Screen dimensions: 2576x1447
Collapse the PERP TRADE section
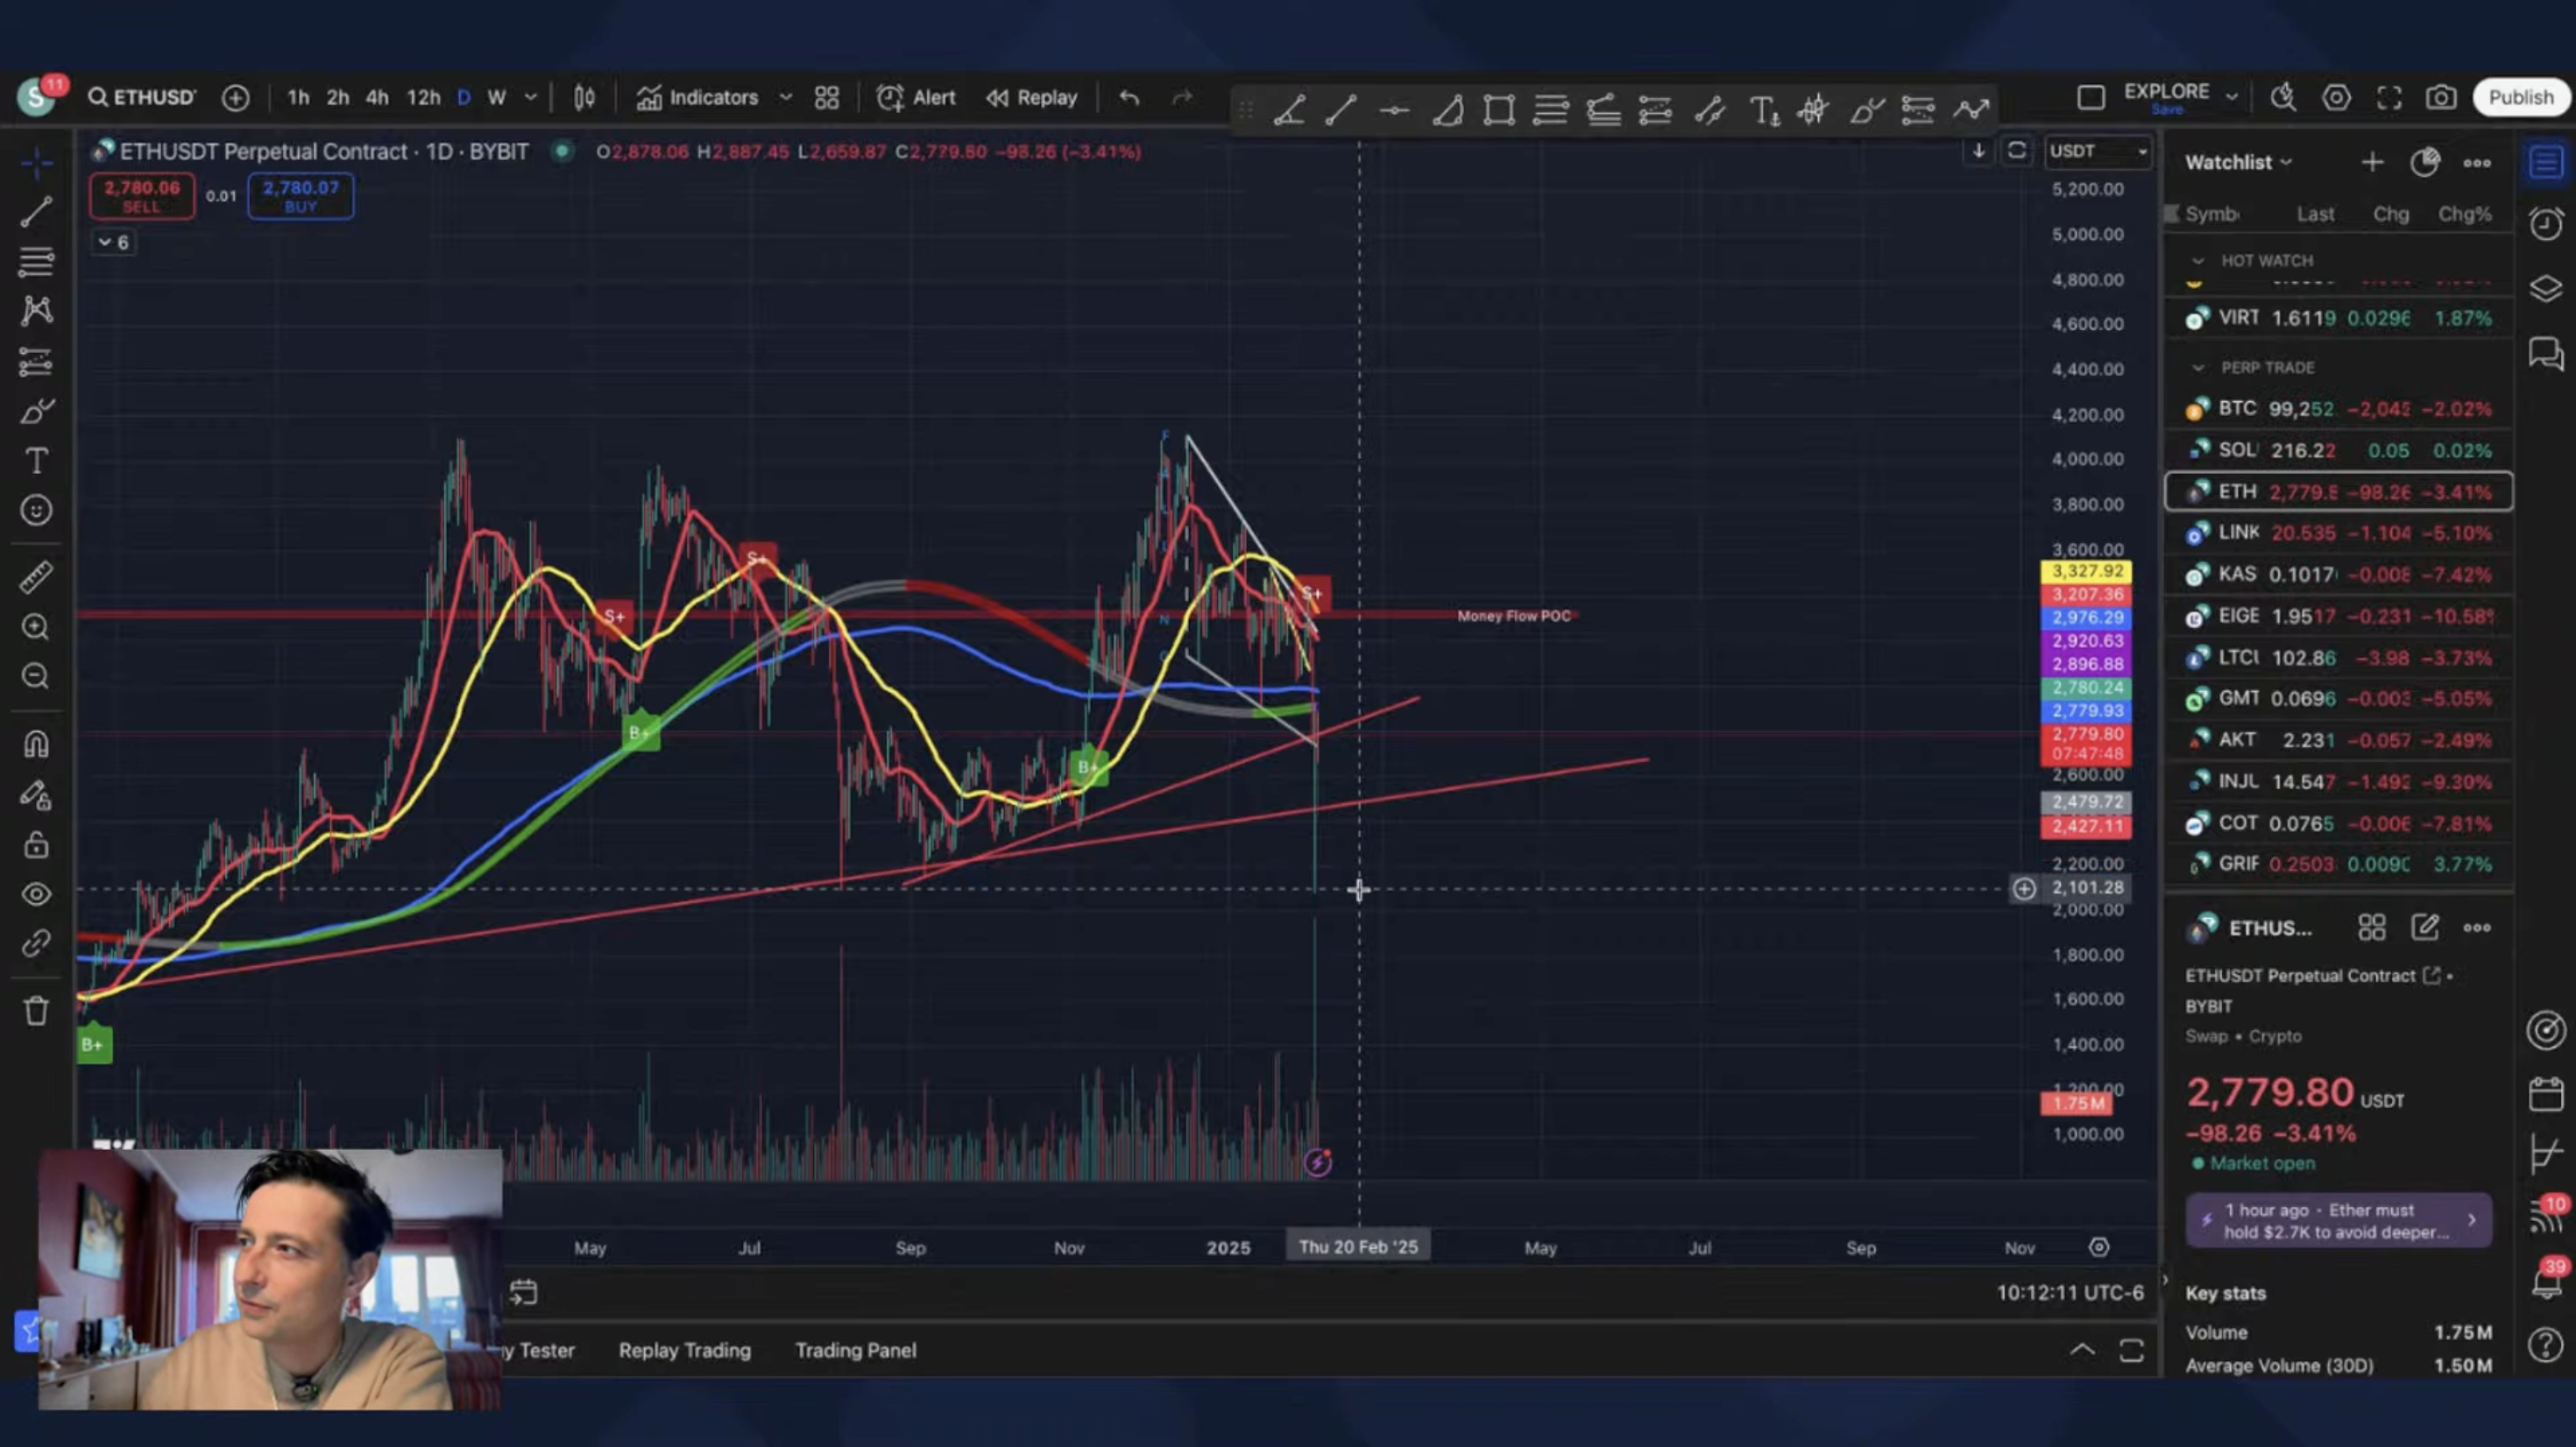coord(2197,367)
